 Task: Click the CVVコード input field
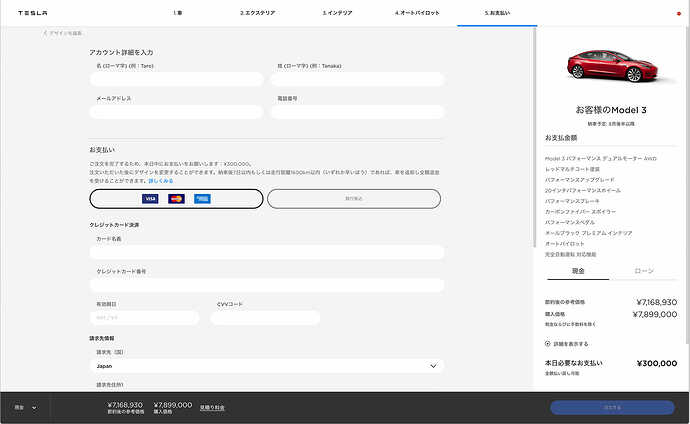265,318
